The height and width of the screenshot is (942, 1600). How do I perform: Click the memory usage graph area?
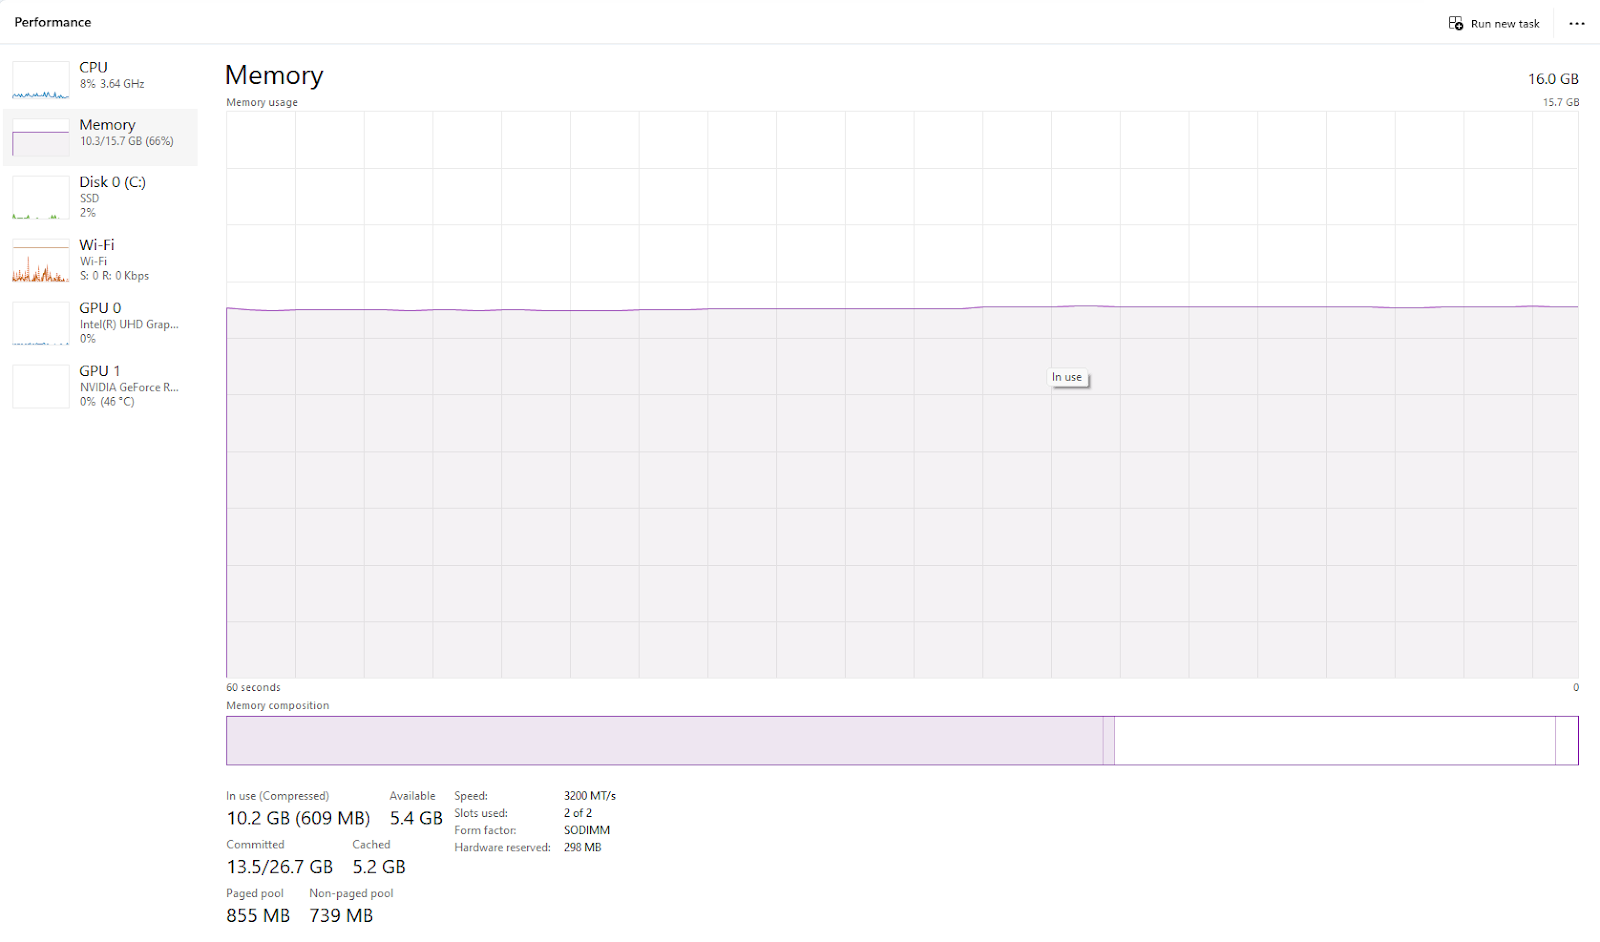(902, 395)
